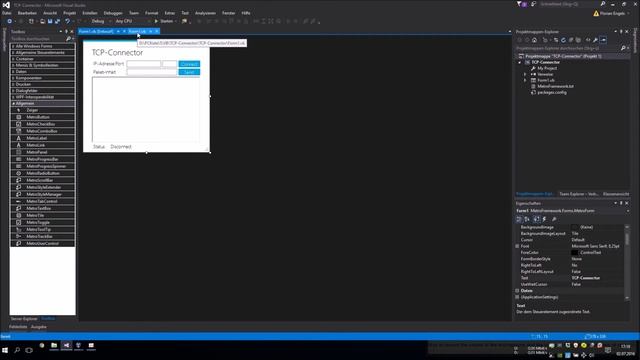Select MetroTabControl in the toolbox
640x360 pixels.
pos(42,201)
